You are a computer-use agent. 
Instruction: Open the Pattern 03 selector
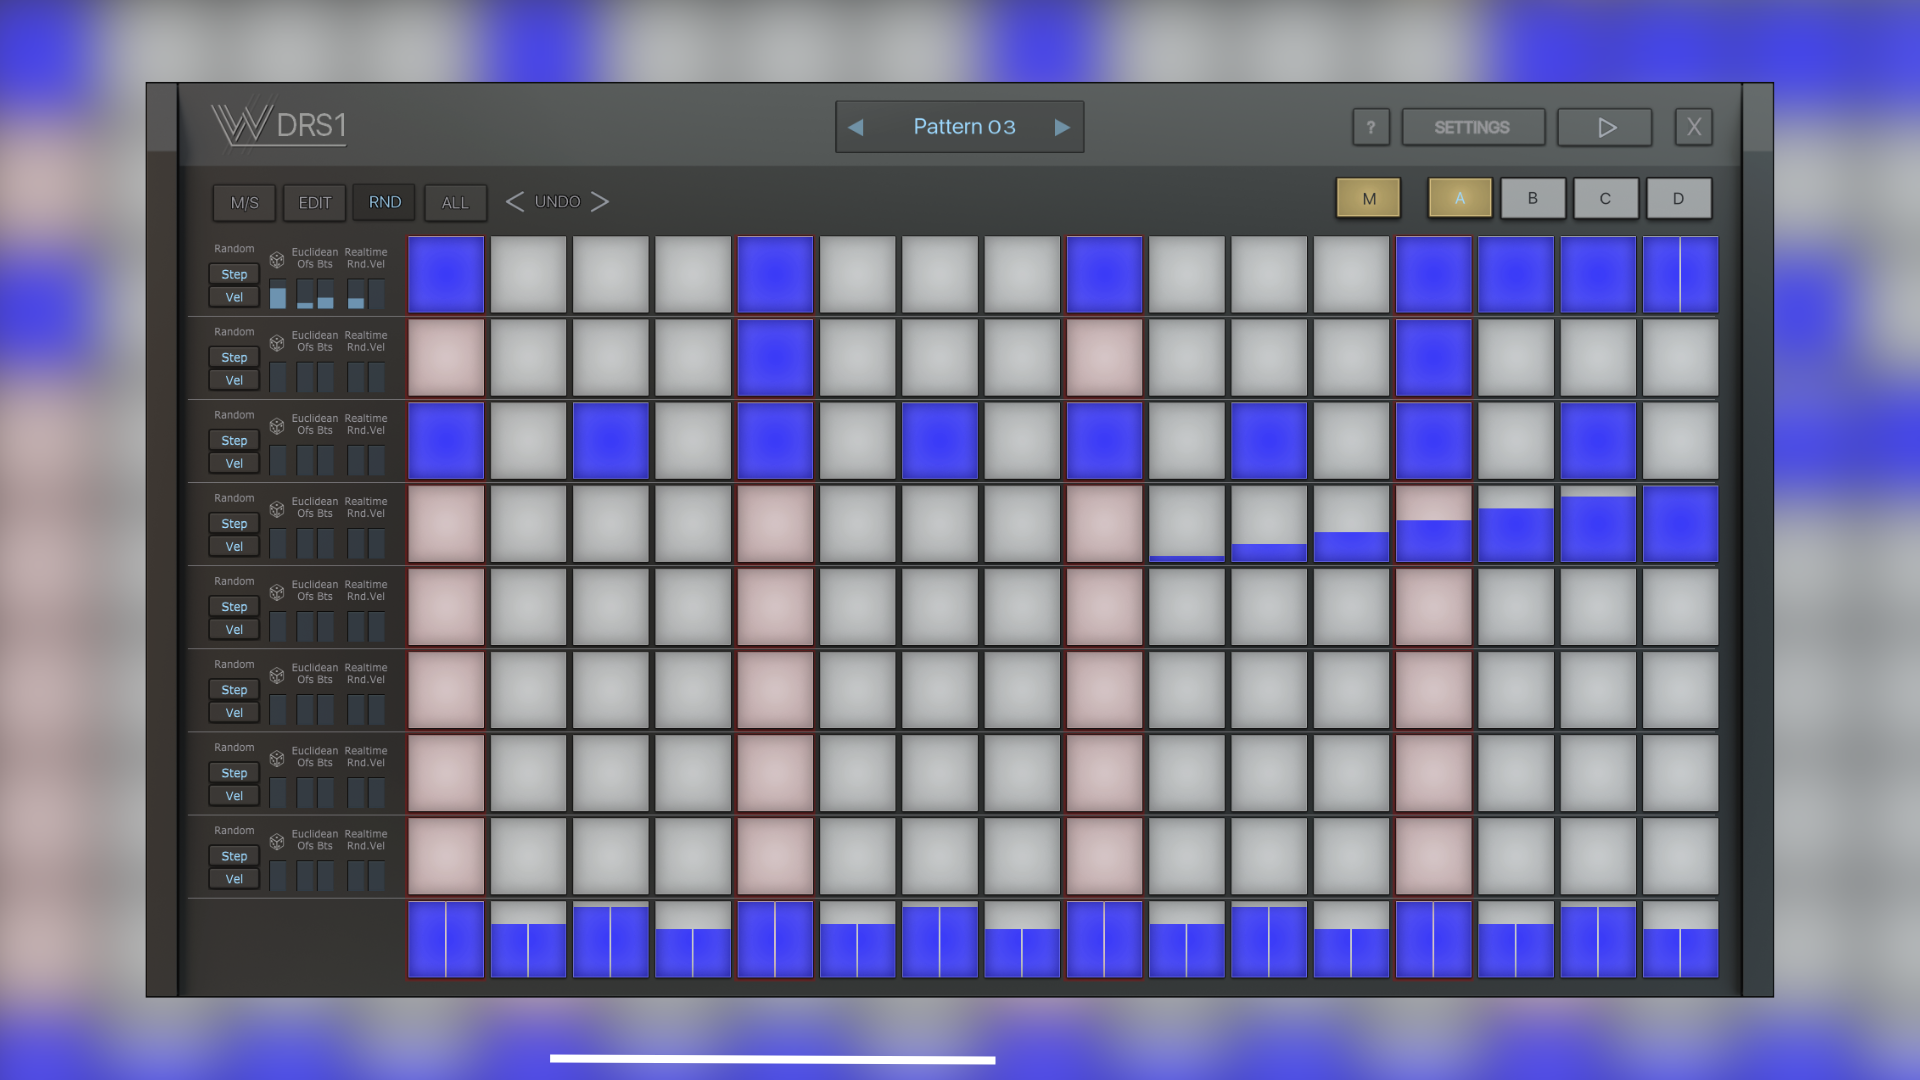coord(964,127)
